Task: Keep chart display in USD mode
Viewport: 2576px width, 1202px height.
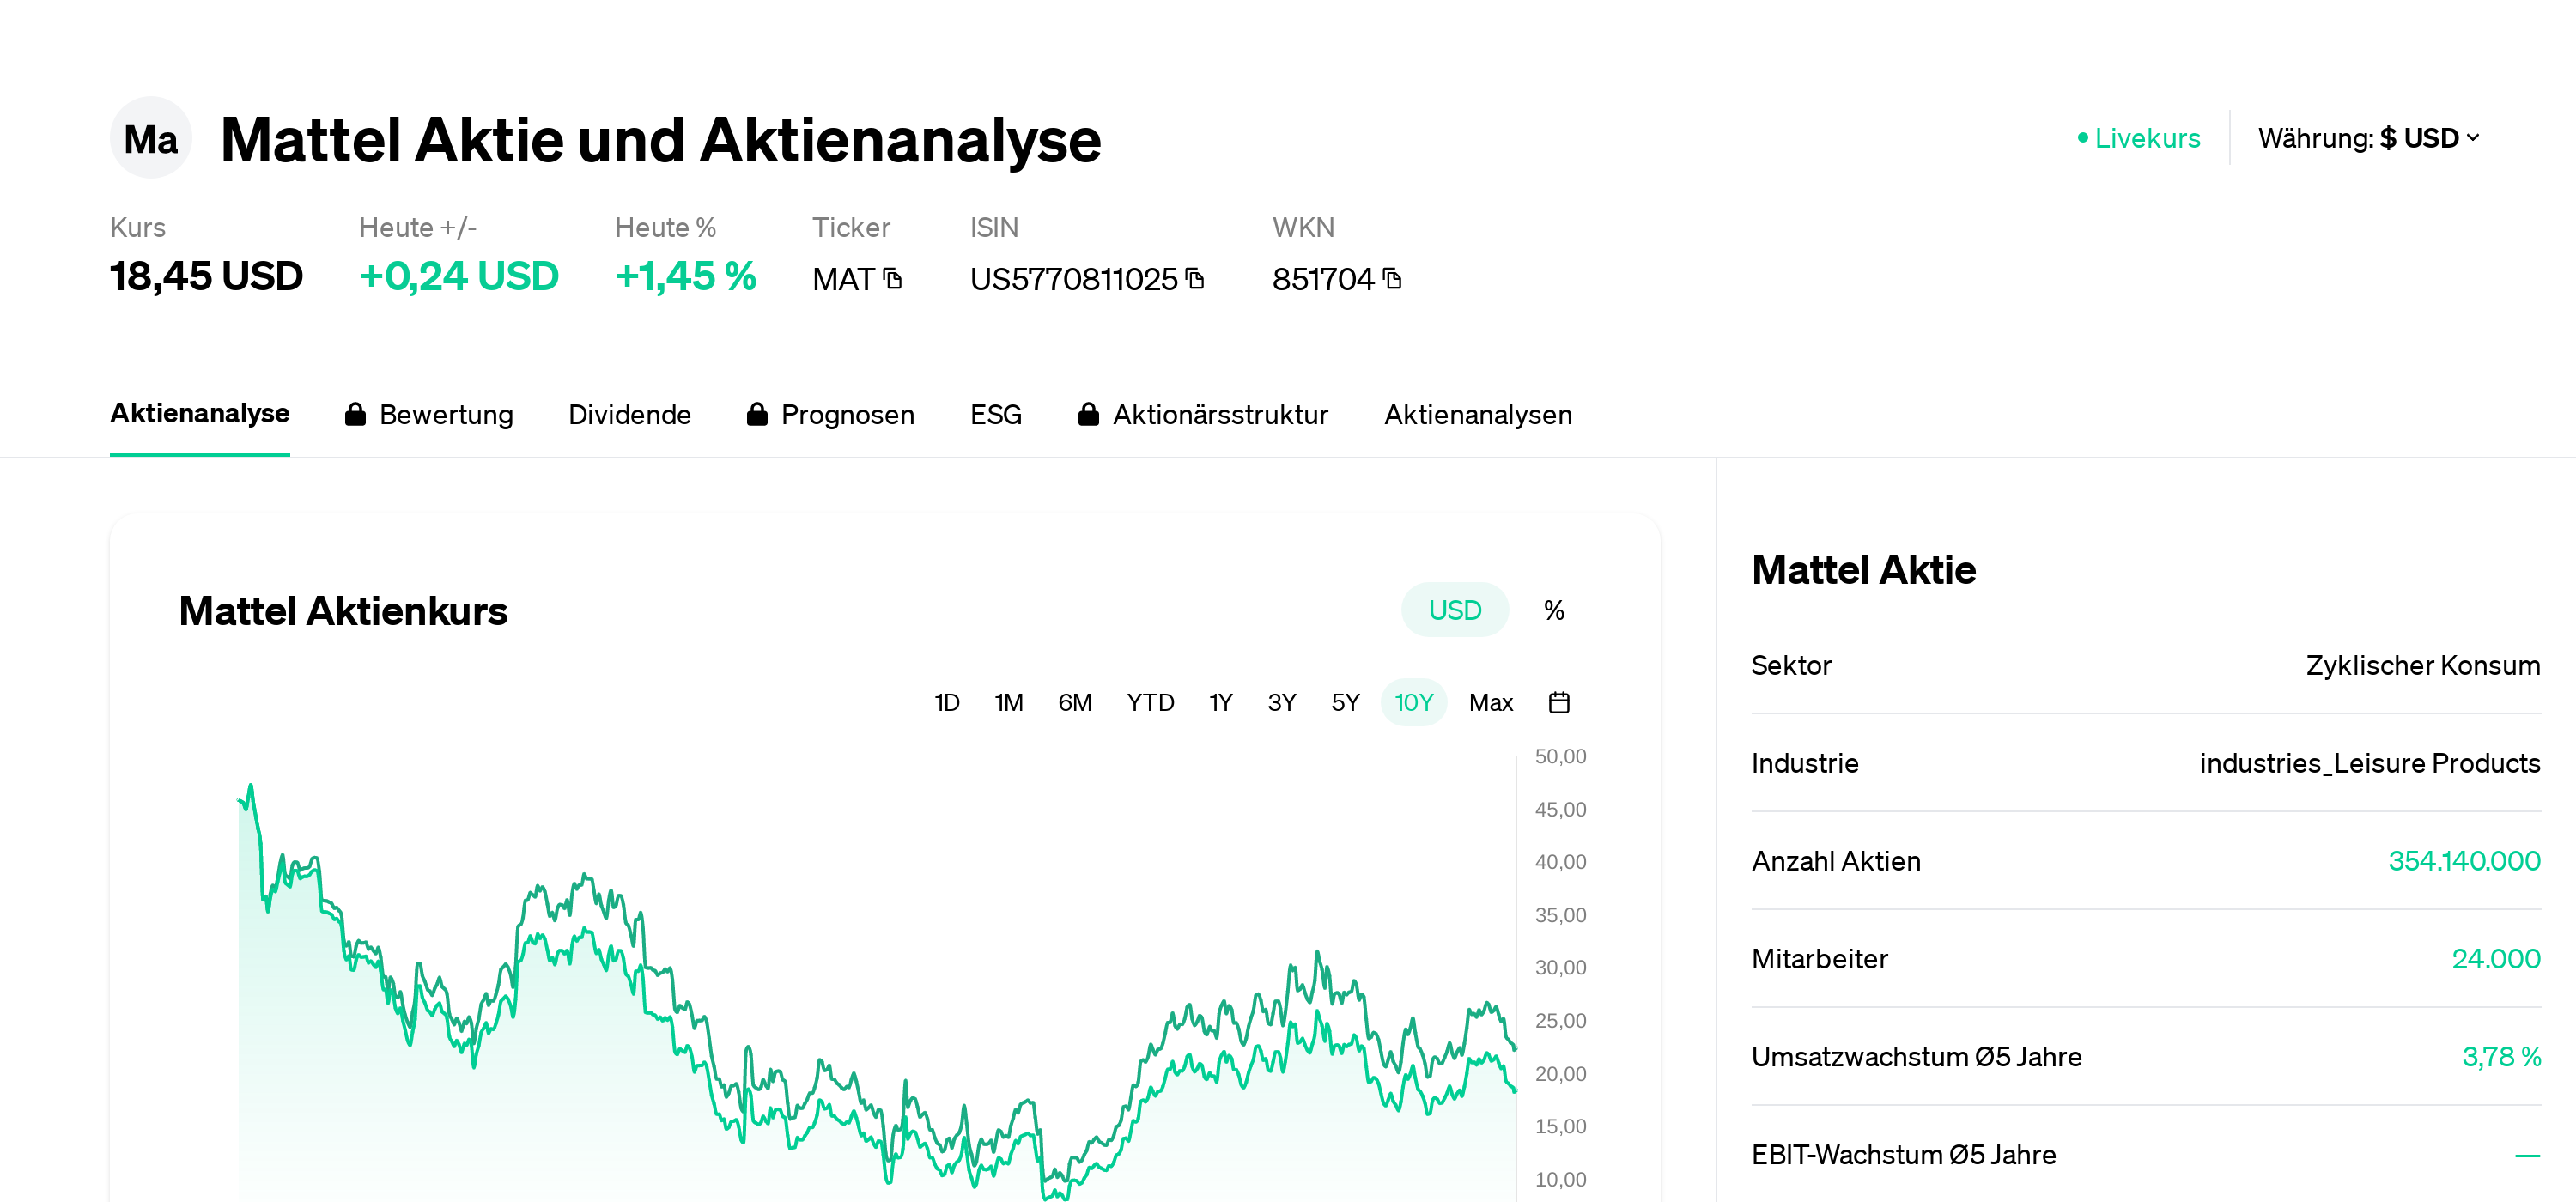Action: pyautogui.click(x=1455, y=609)
